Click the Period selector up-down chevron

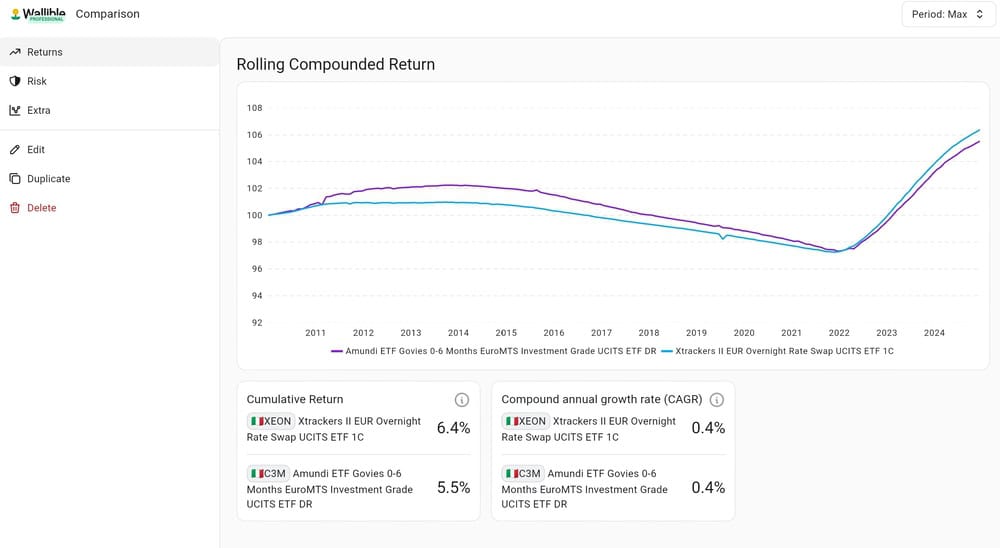pos(980,14)
